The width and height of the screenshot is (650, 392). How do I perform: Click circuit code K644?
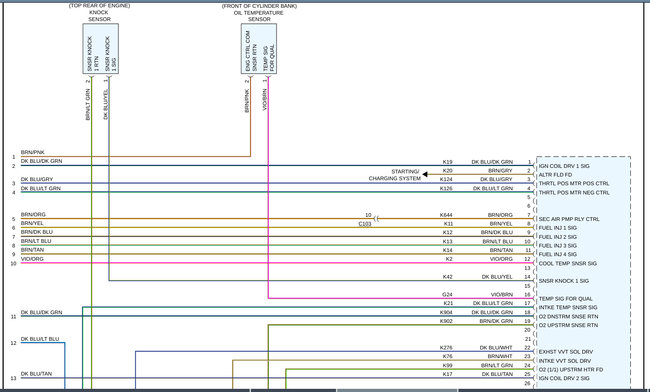(446, 215)
